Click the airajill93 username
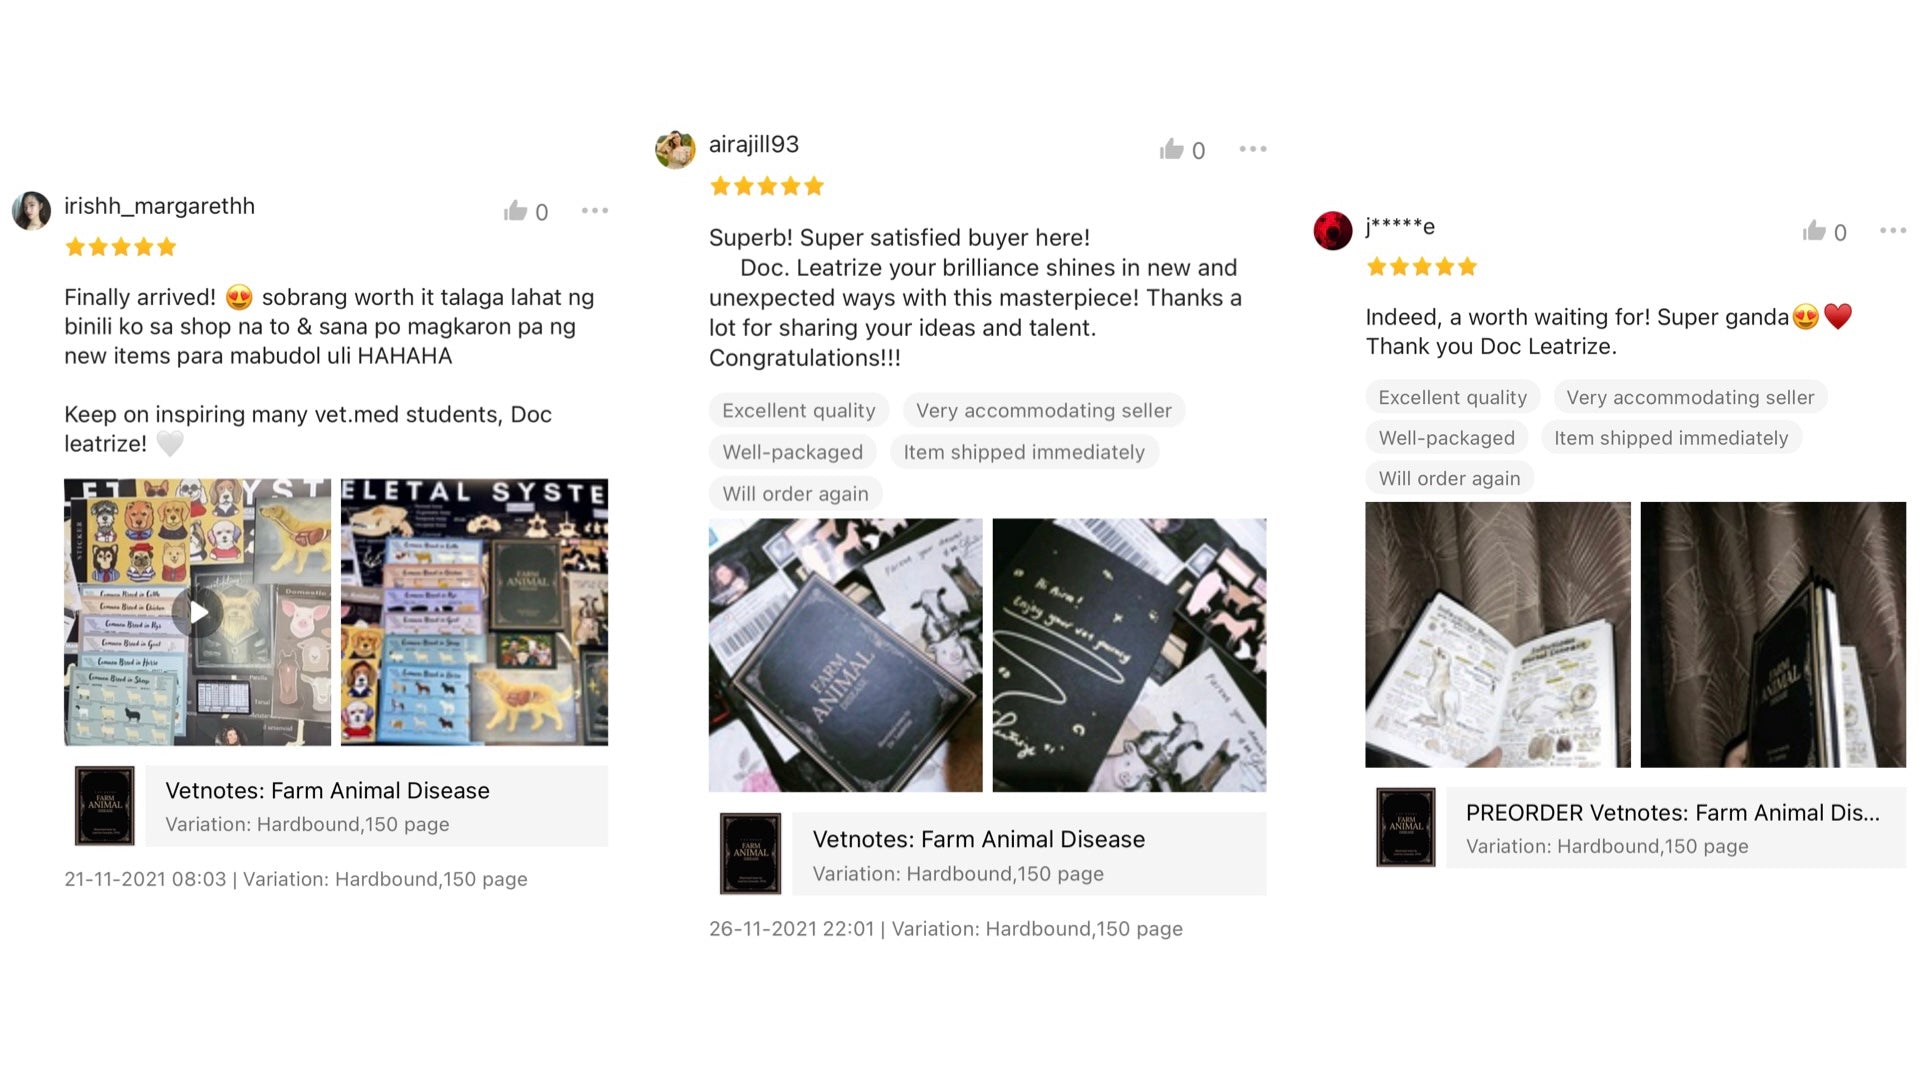Viewport: 1920px width, 1080px height. (754, 144)
